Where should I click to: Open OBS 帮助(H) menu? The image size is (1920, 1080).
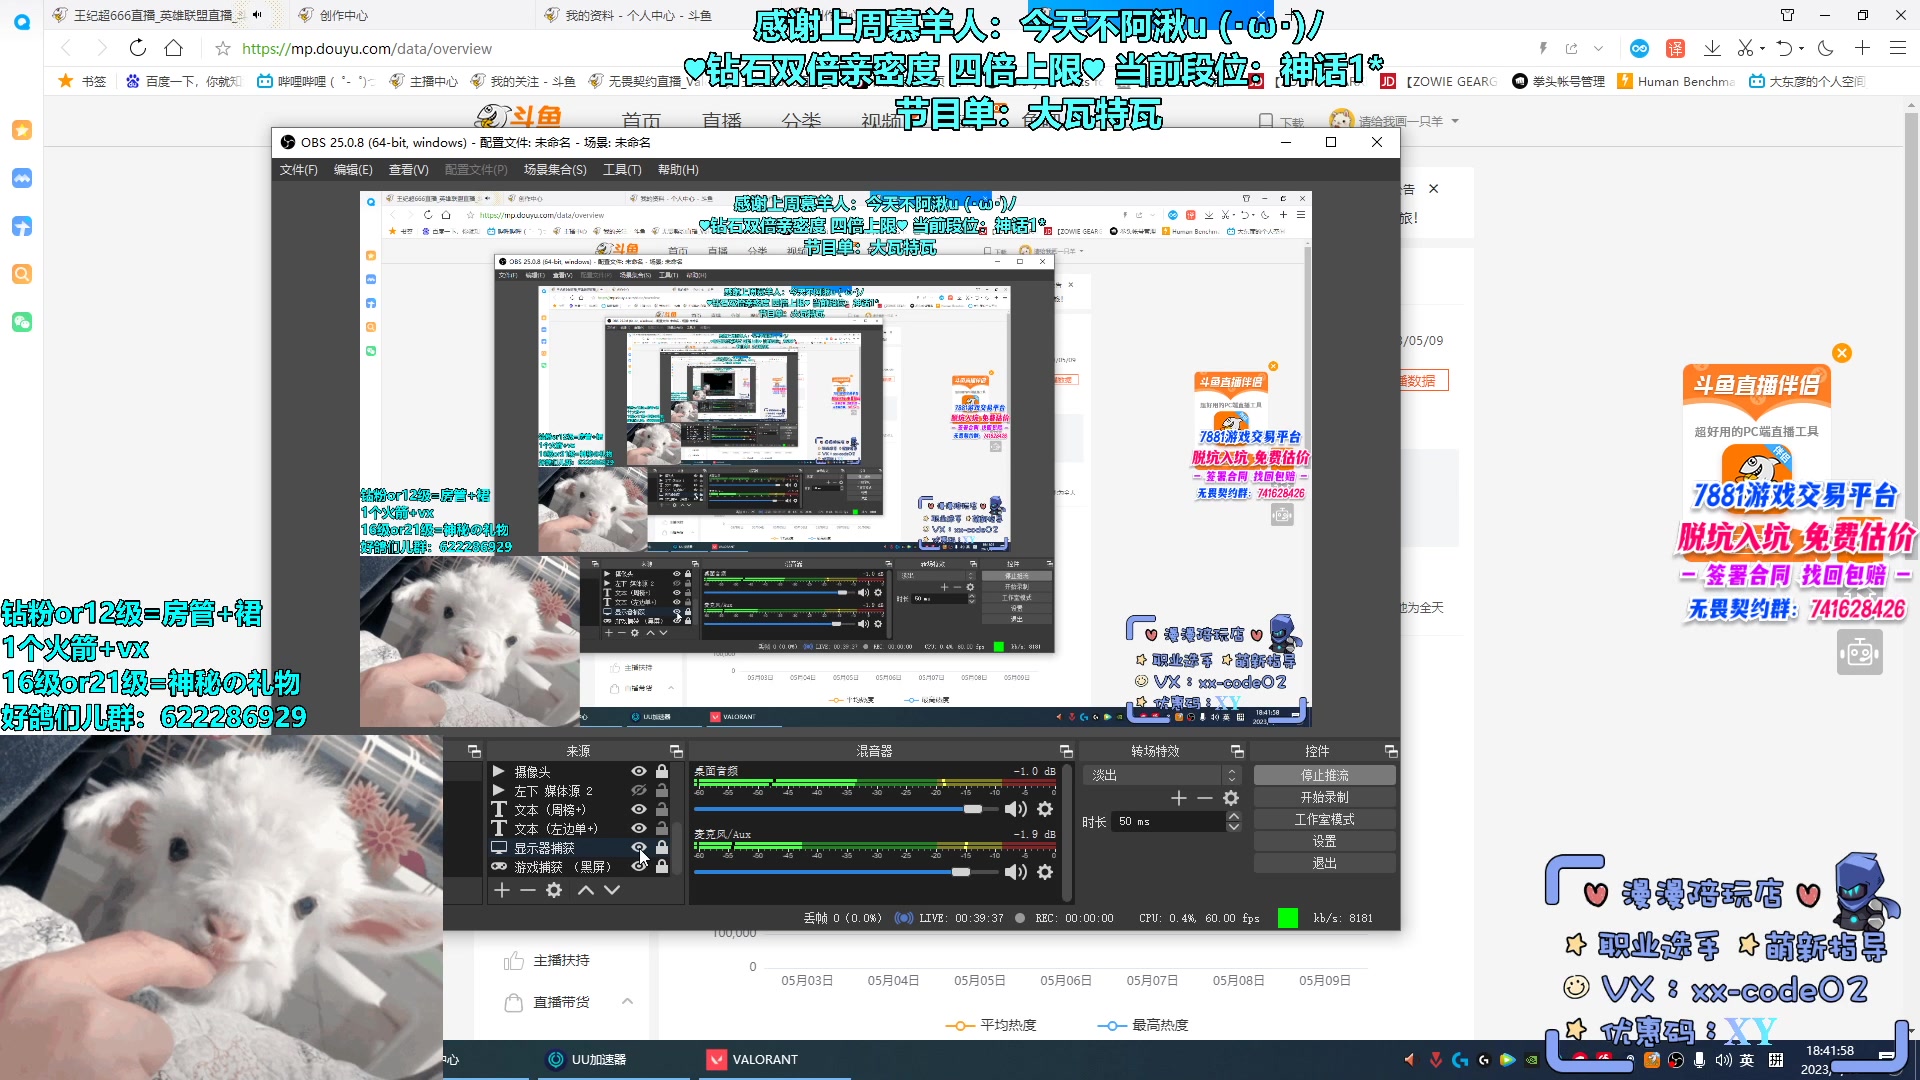pos(678,170)
